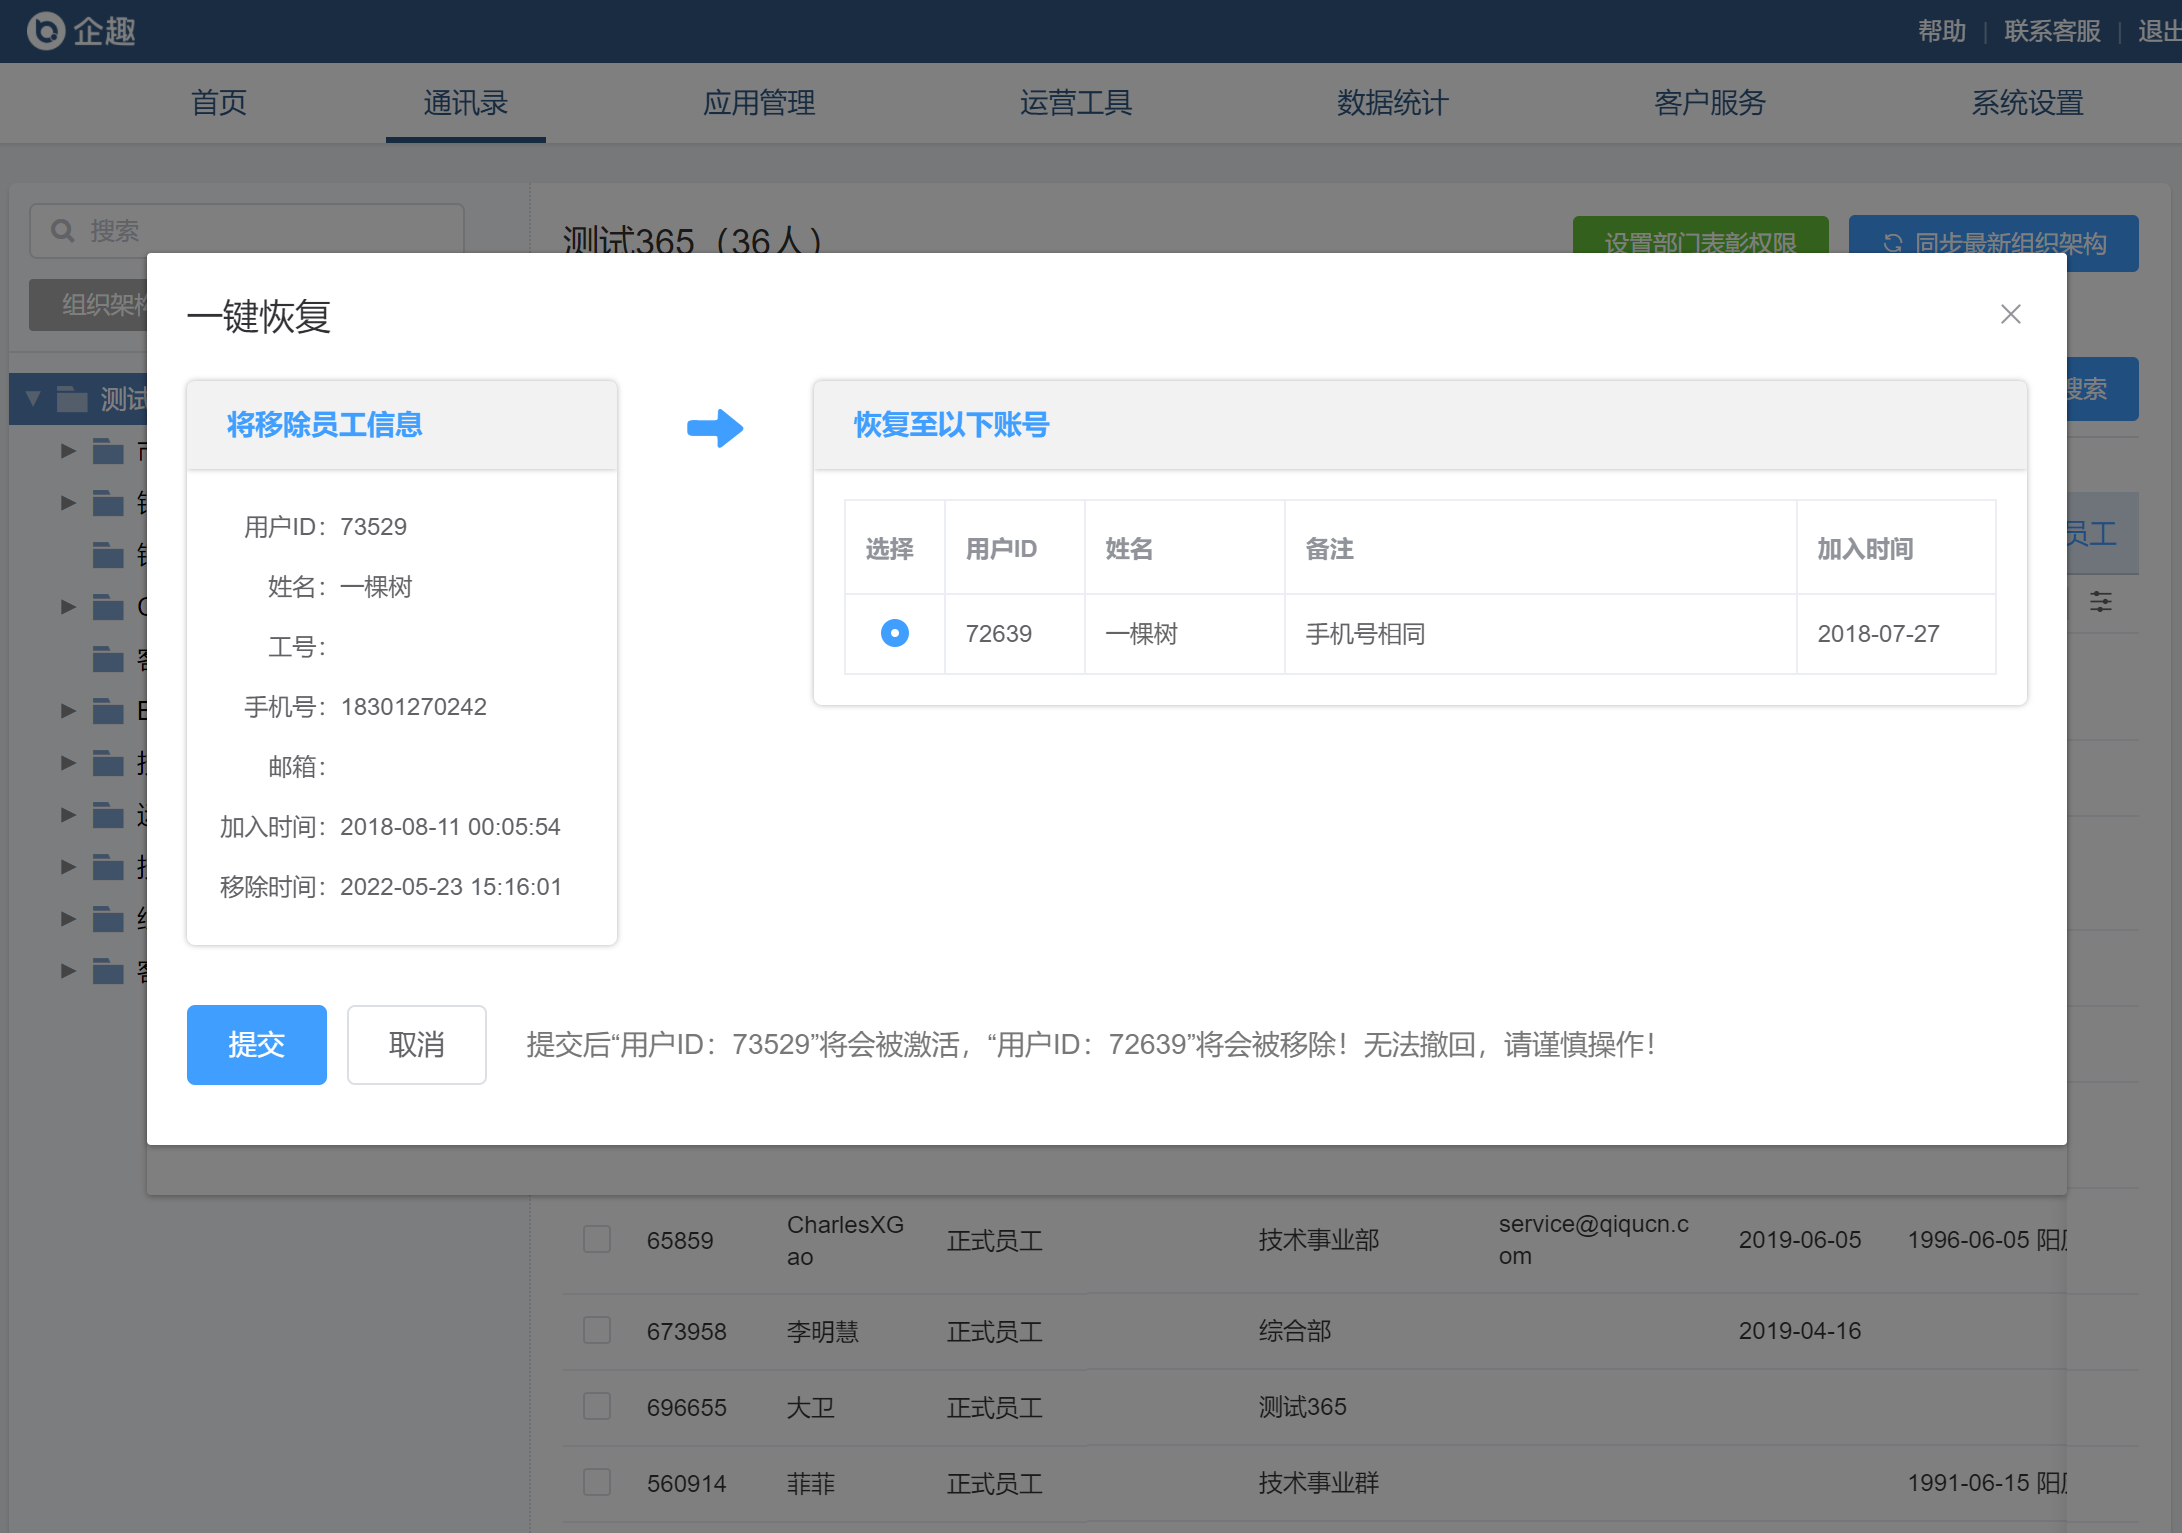Open the 首页 tab
This screenshot has width=2182, height=1533.
219,103
